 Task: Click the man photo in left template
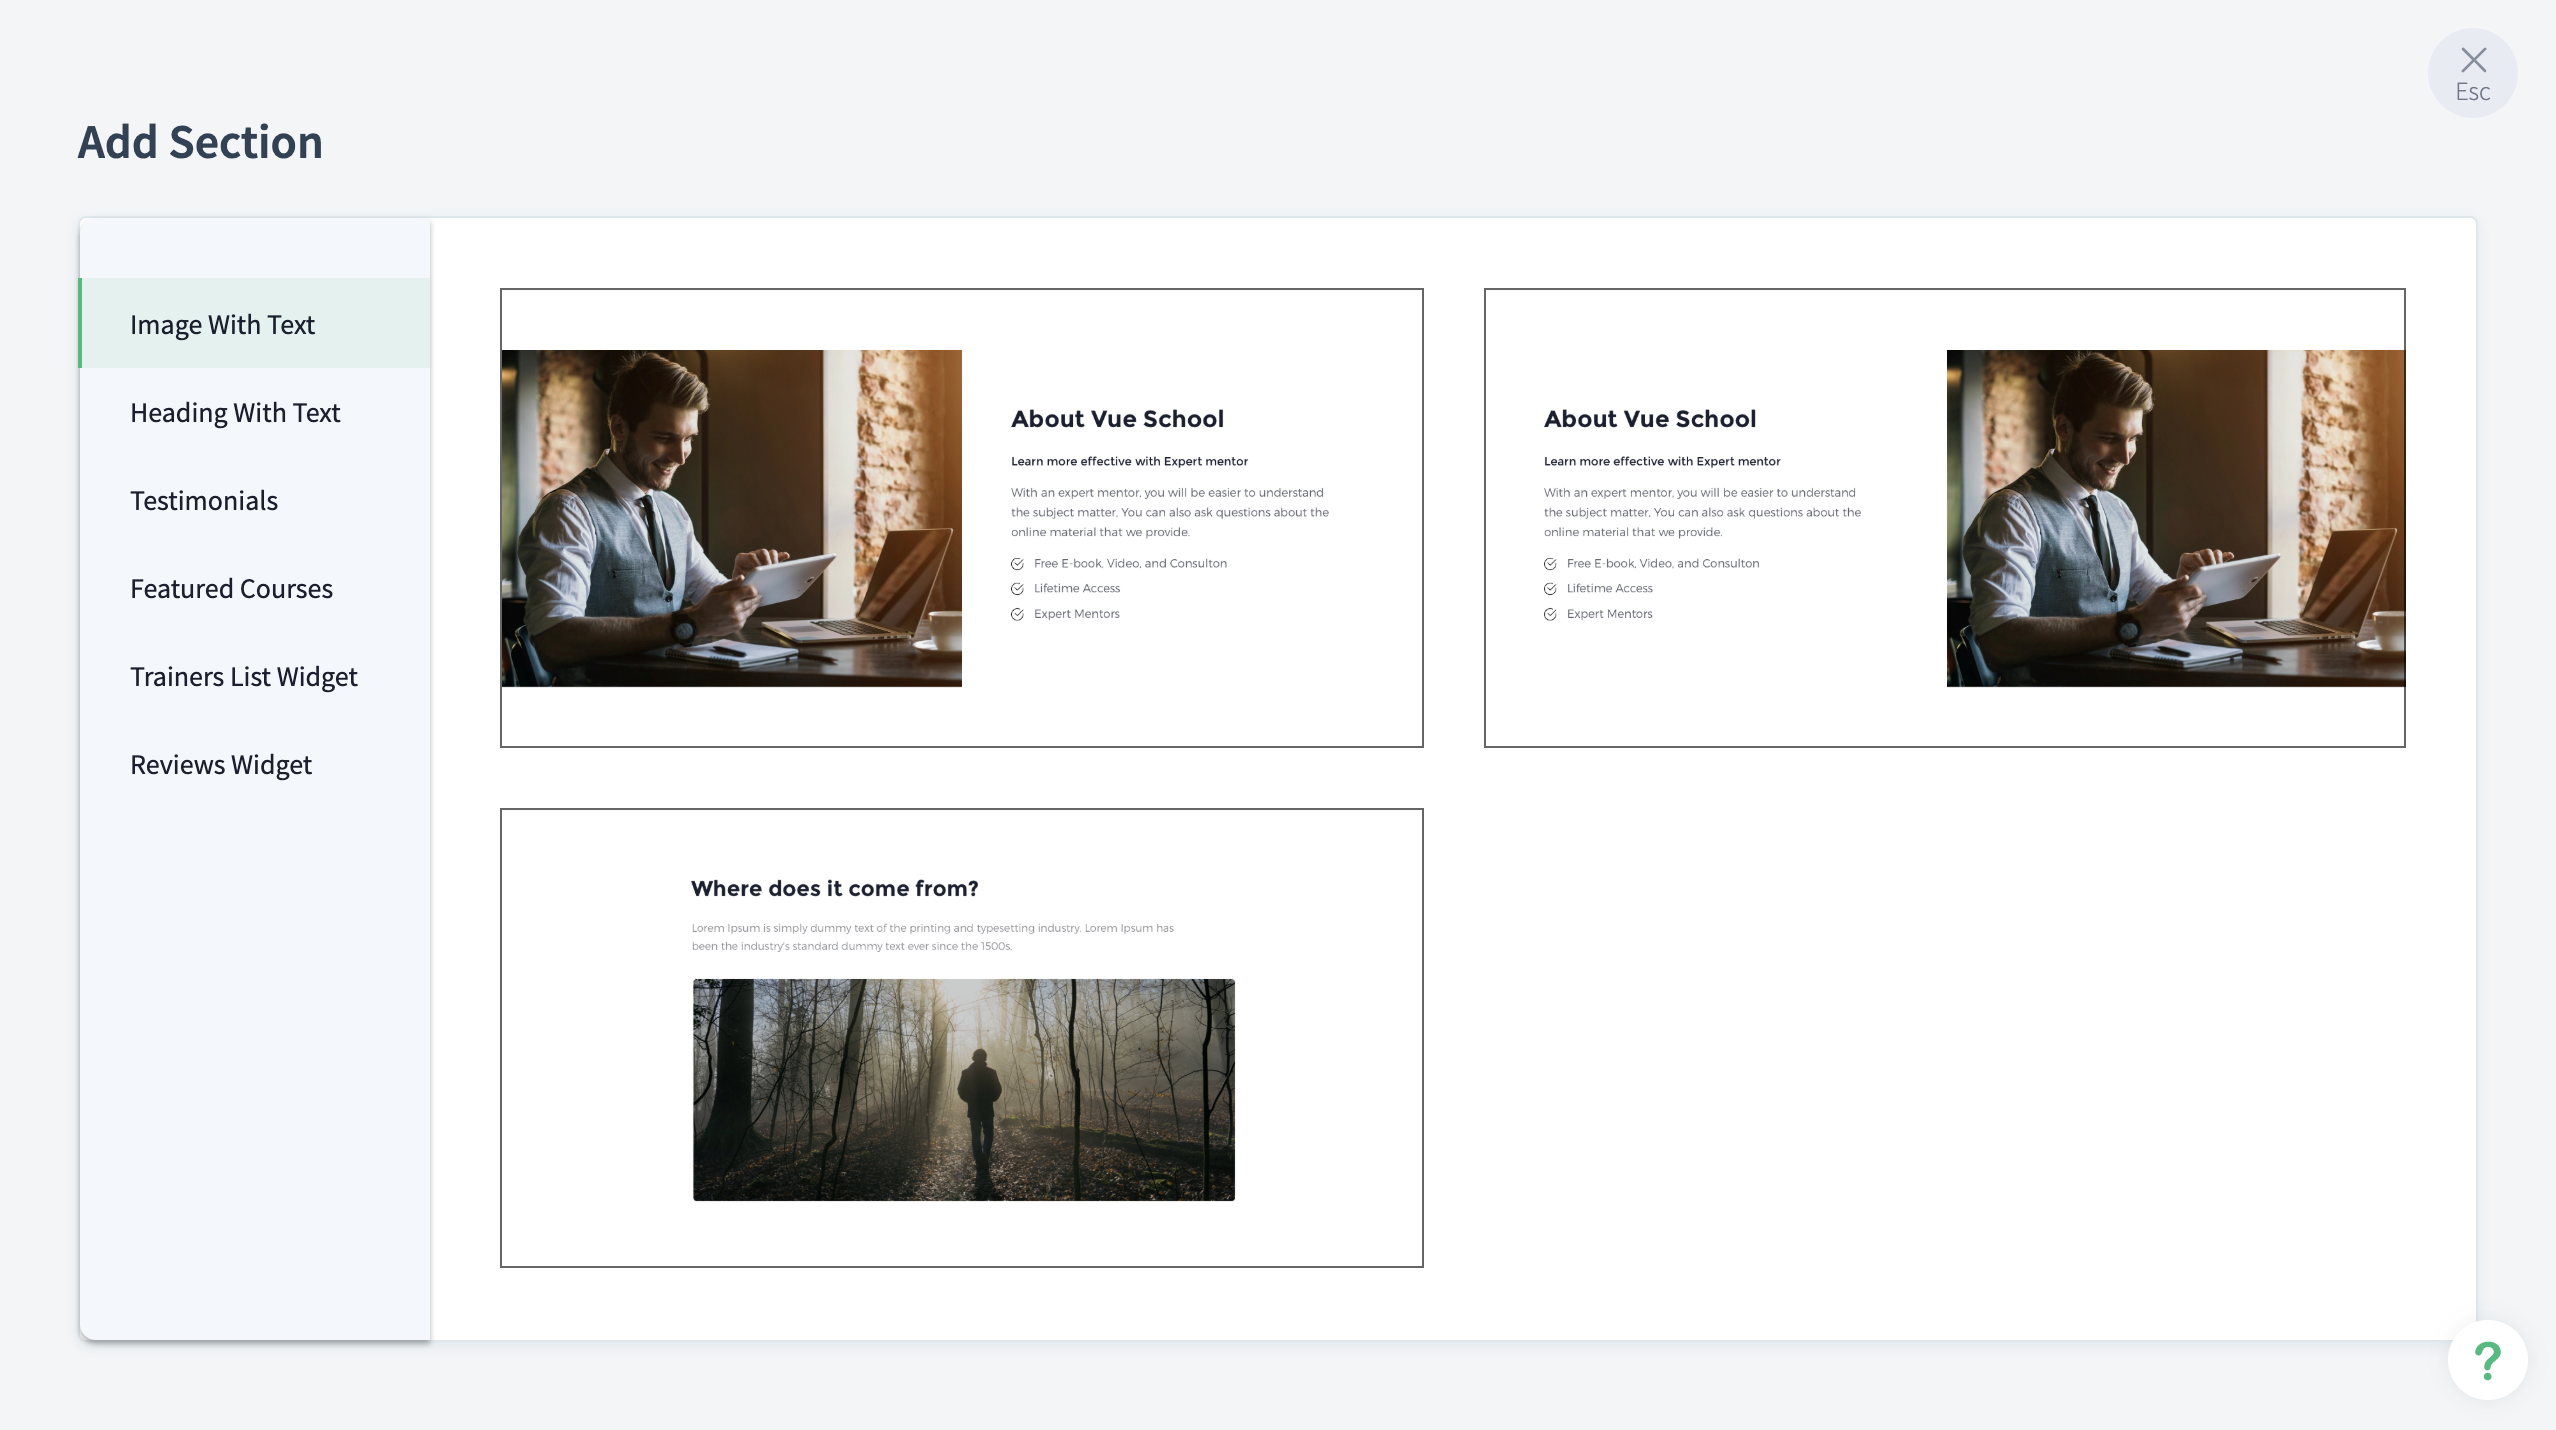click(731, 517)
